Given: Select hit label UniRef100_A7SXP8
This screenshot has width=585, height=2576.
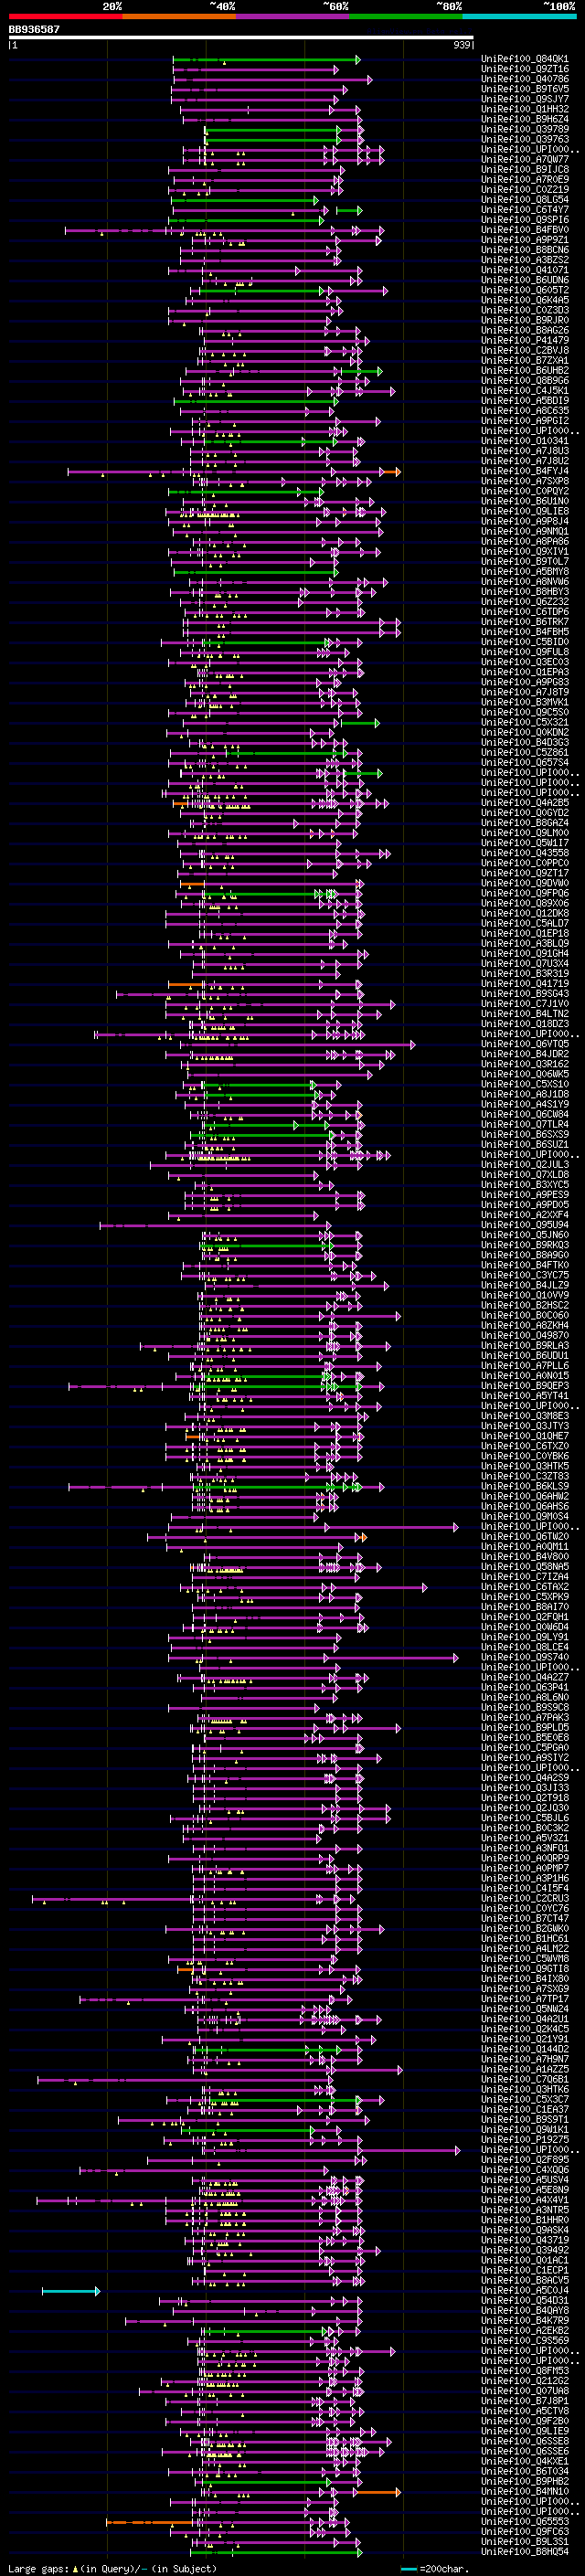Looking at the screenshot, I should [525, 481].
